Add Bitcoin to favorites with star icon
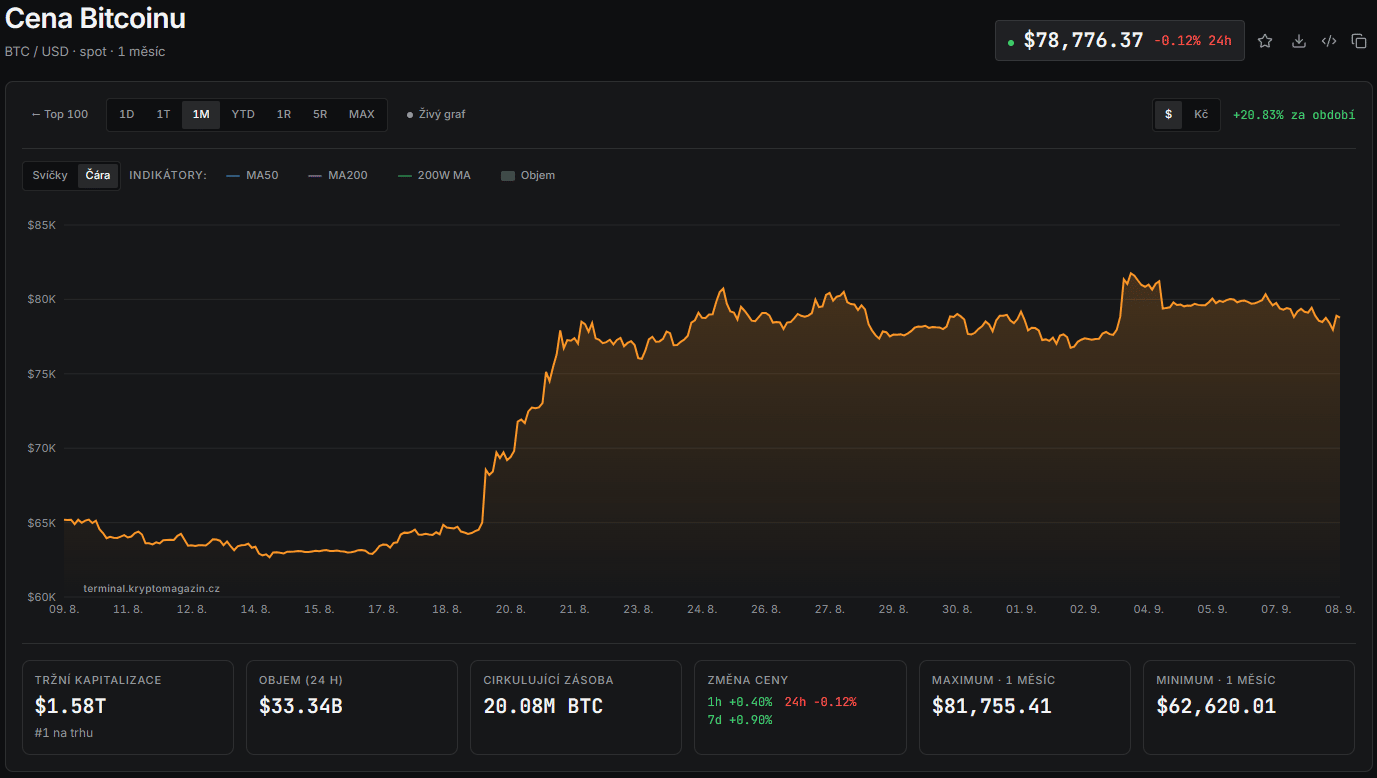Image resolution: width=1377 pixels, height=778 pixels. [1265, 41]
